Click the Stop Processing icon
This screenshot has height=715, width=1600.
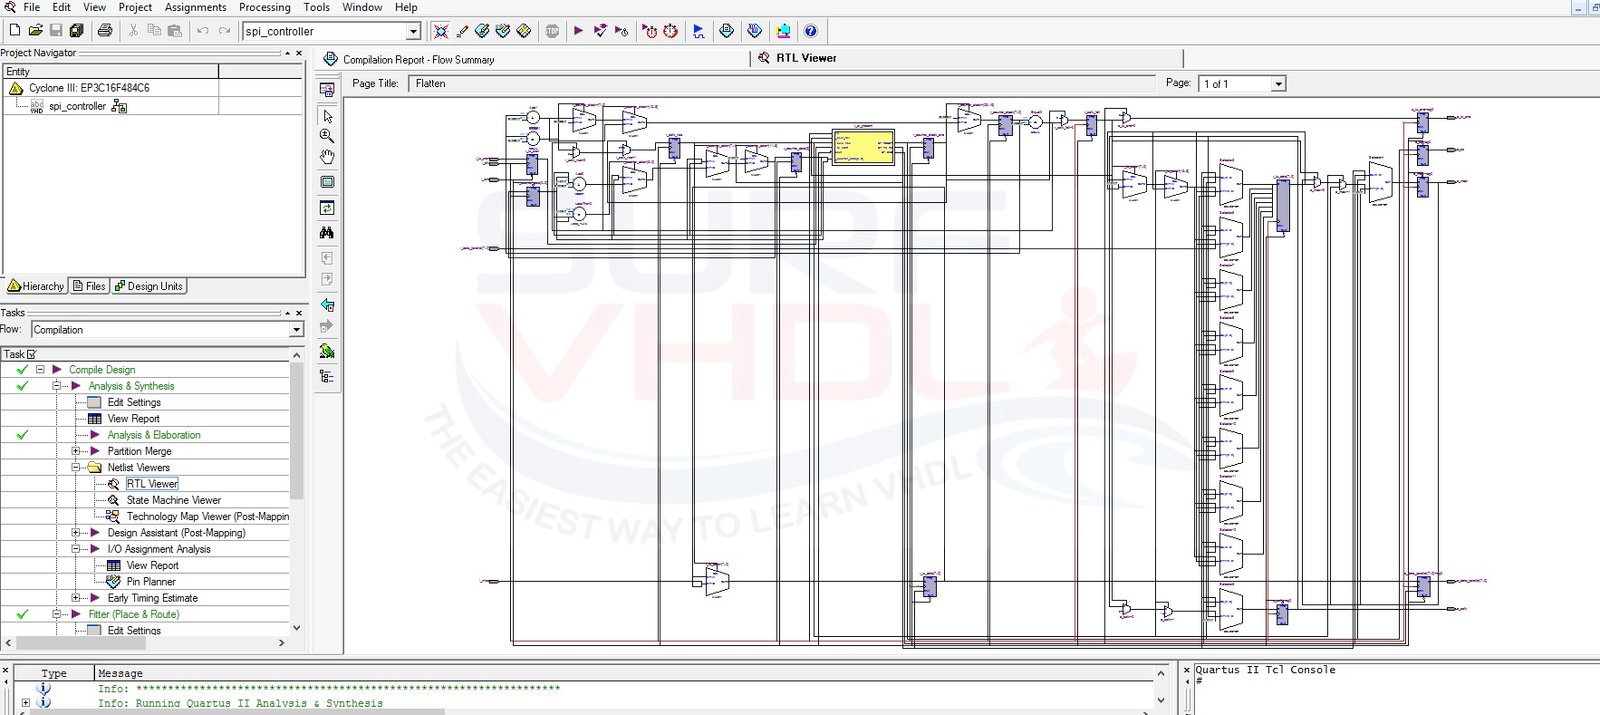click(x=552, y=31)
